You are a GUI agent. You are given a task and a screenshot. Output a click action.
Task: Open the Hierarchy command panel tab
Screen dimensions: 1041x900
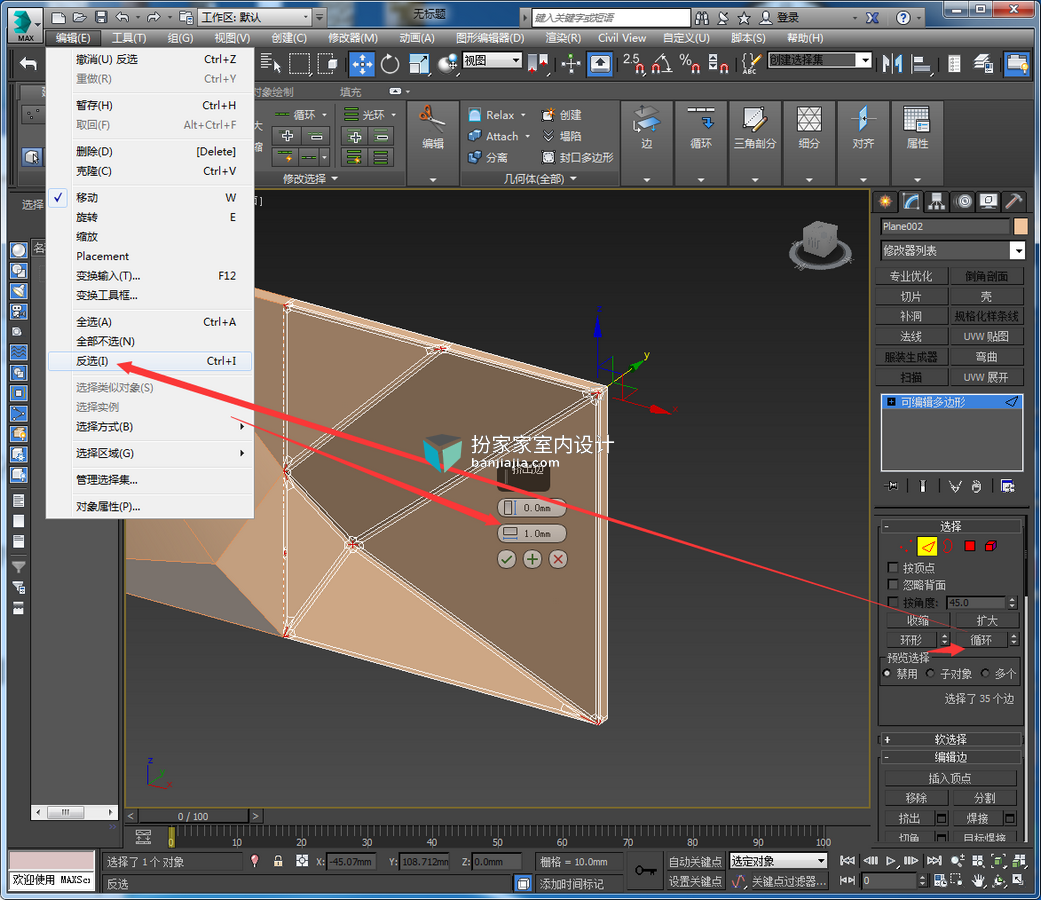pyautogui.click(x=937, y=202)
